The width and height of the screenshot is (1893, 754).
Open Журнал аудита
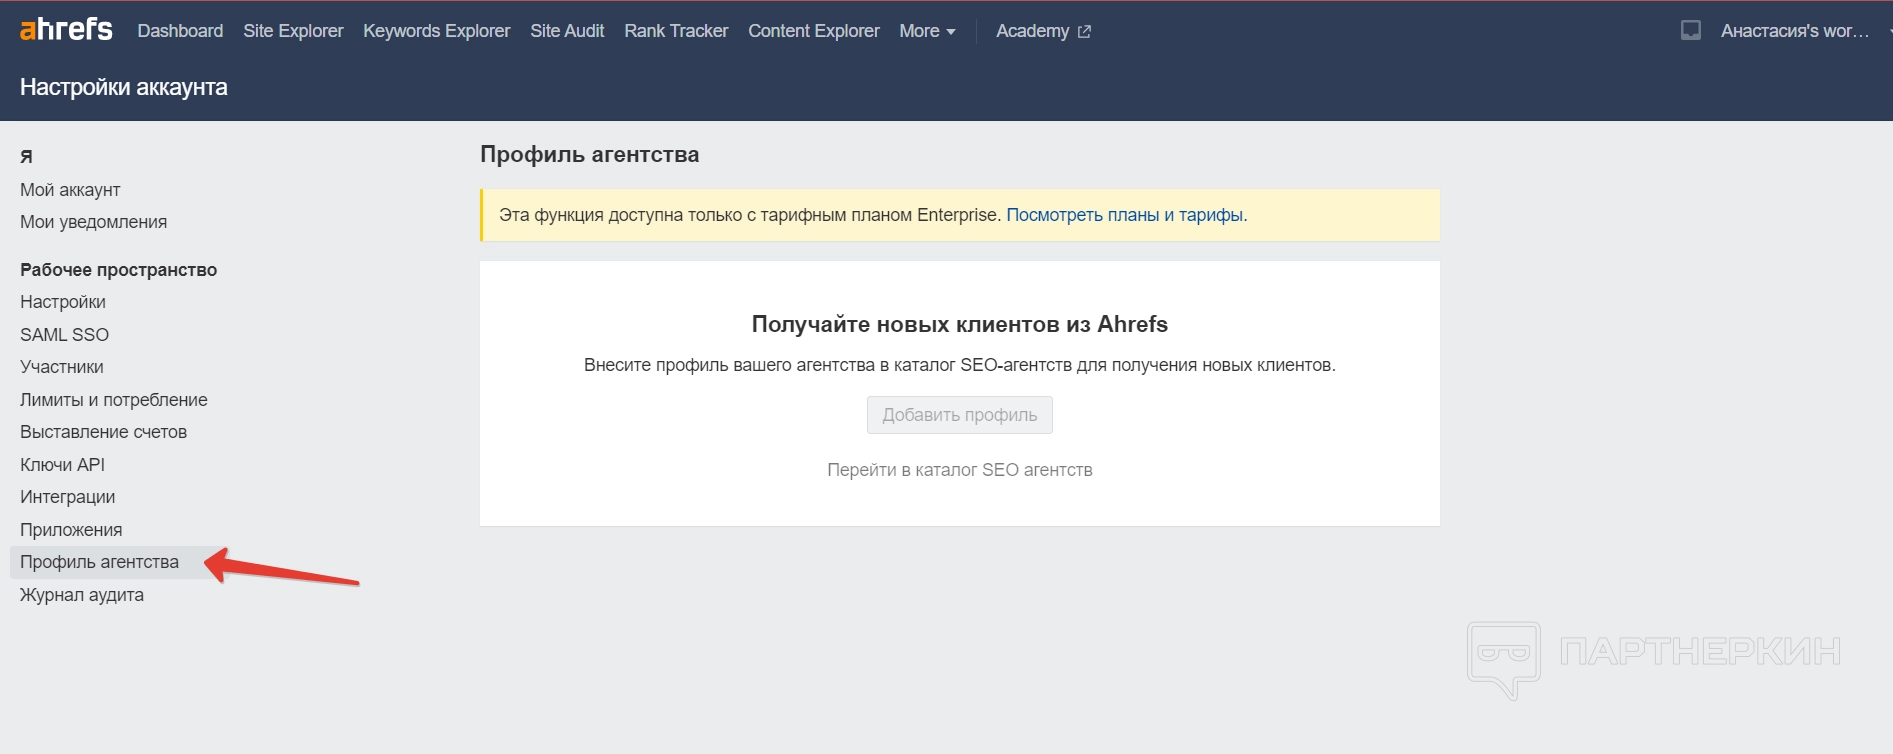pos(82,595)
